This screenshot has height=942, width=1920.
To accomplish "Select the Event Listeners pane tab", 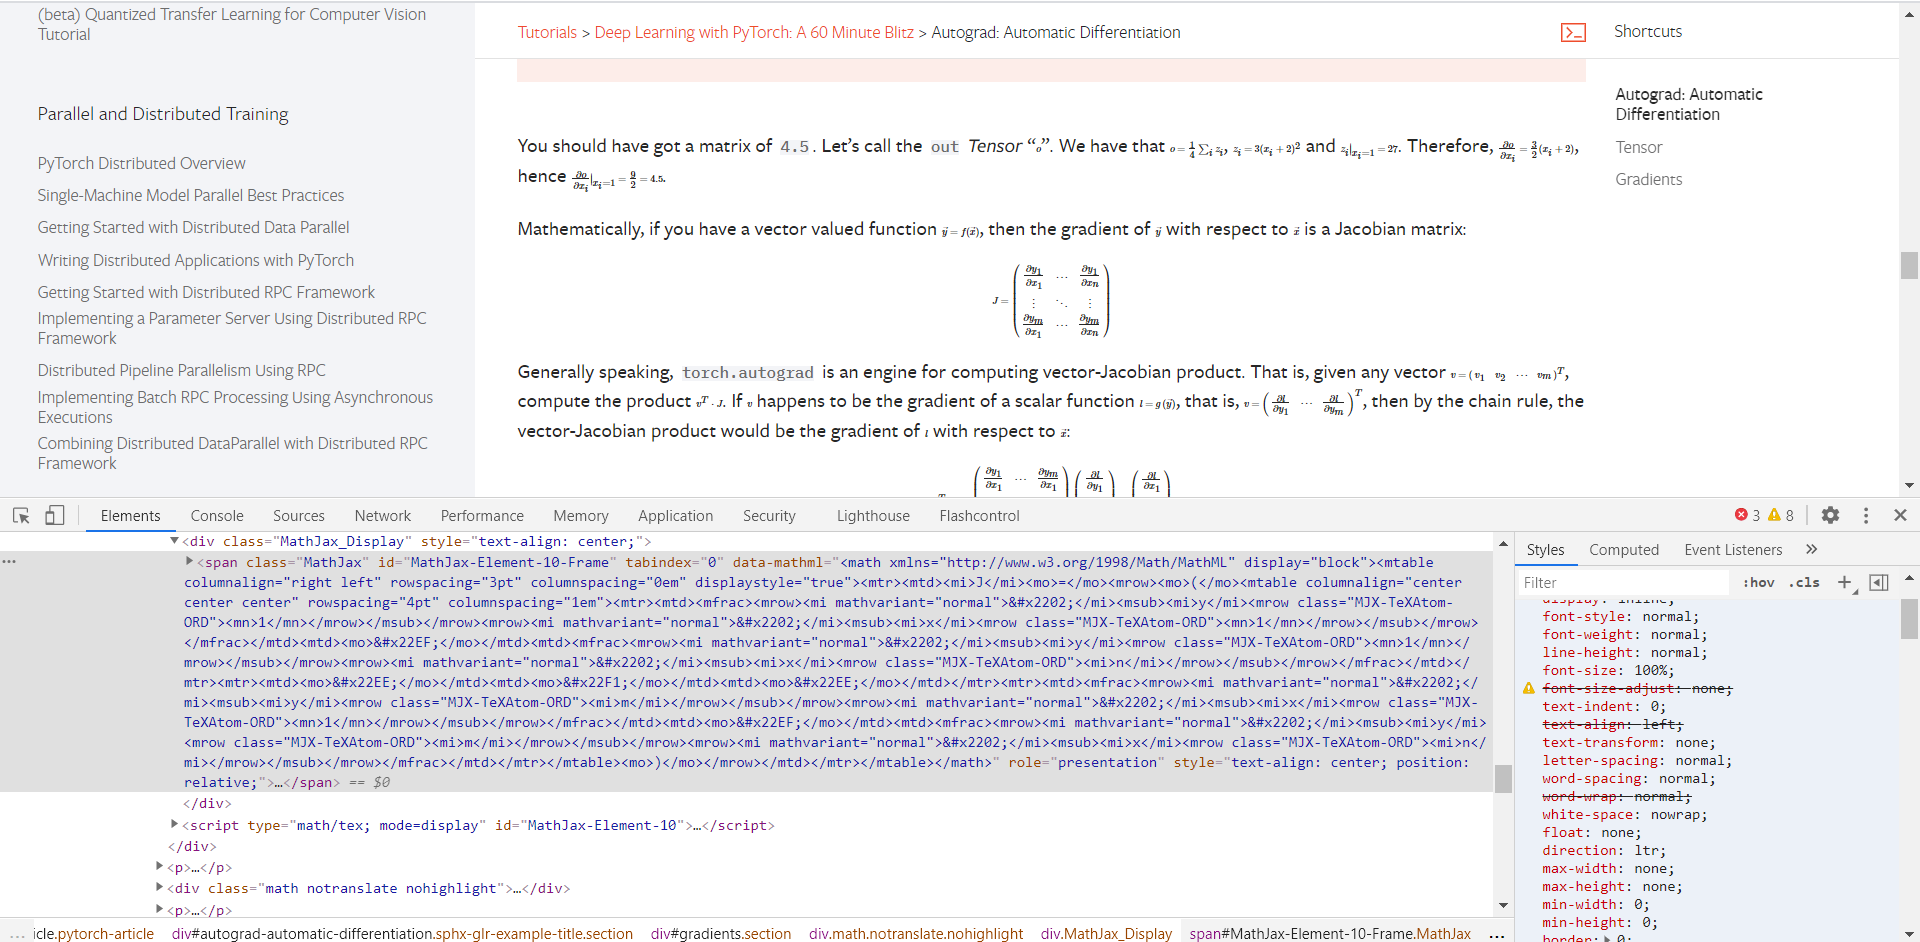I will pyautogui.click(x=1733, y=549).
